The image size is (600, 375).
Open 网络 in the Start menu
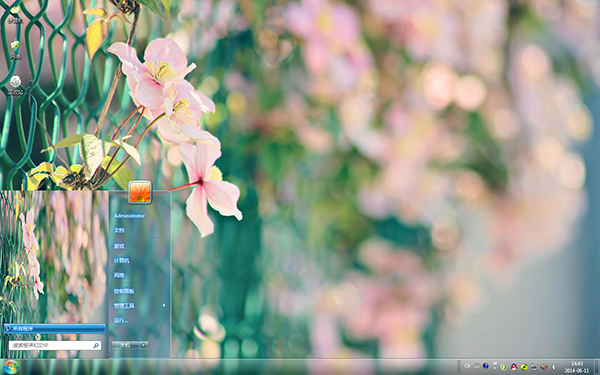[x=119, y=275]
